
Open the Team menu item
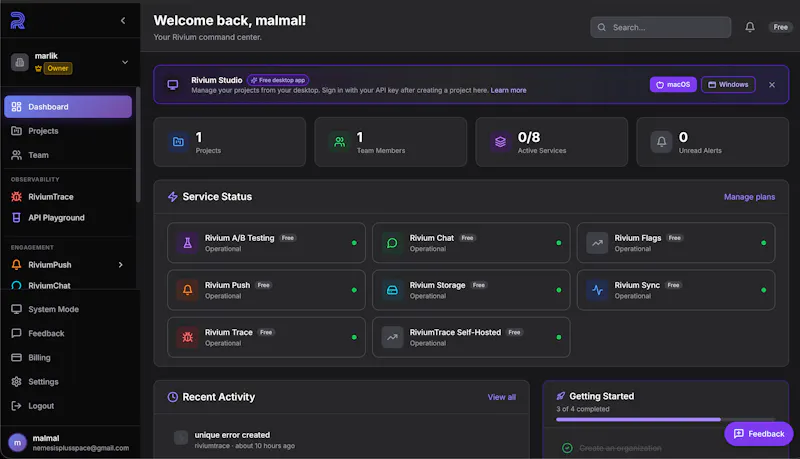point(68,155)
